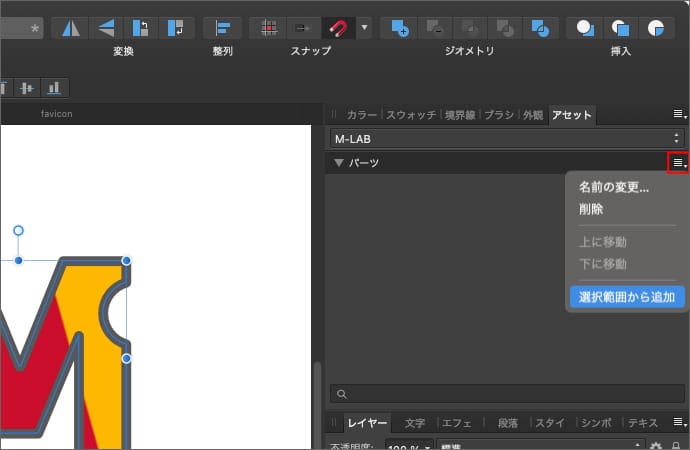Choose 選択範囲から追加 from the menu
690x450 pixels.
tap(626, 297)
